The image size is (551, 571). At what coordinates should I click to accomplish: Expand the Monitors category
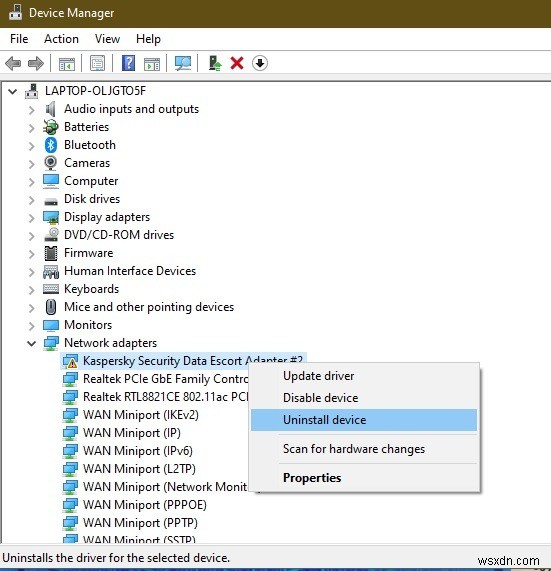click(32, 326)
